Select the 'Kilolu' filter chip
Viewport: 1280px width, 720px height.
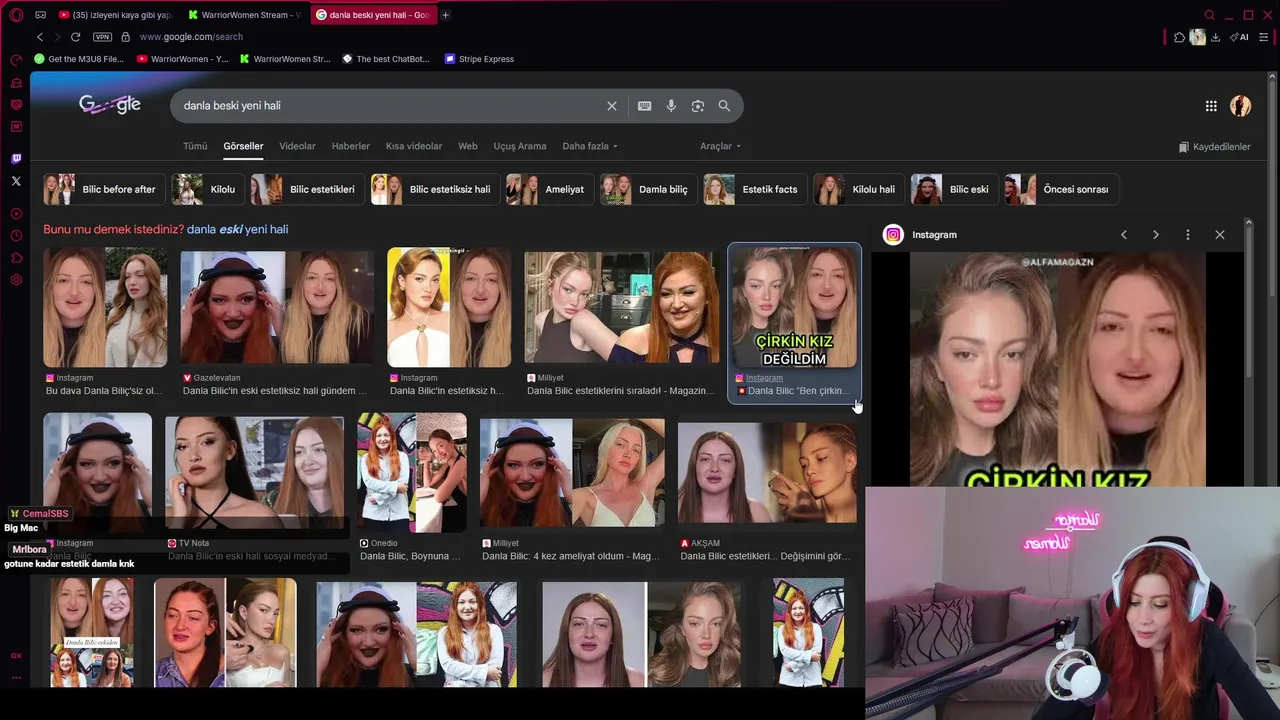[x=208, y=189]
